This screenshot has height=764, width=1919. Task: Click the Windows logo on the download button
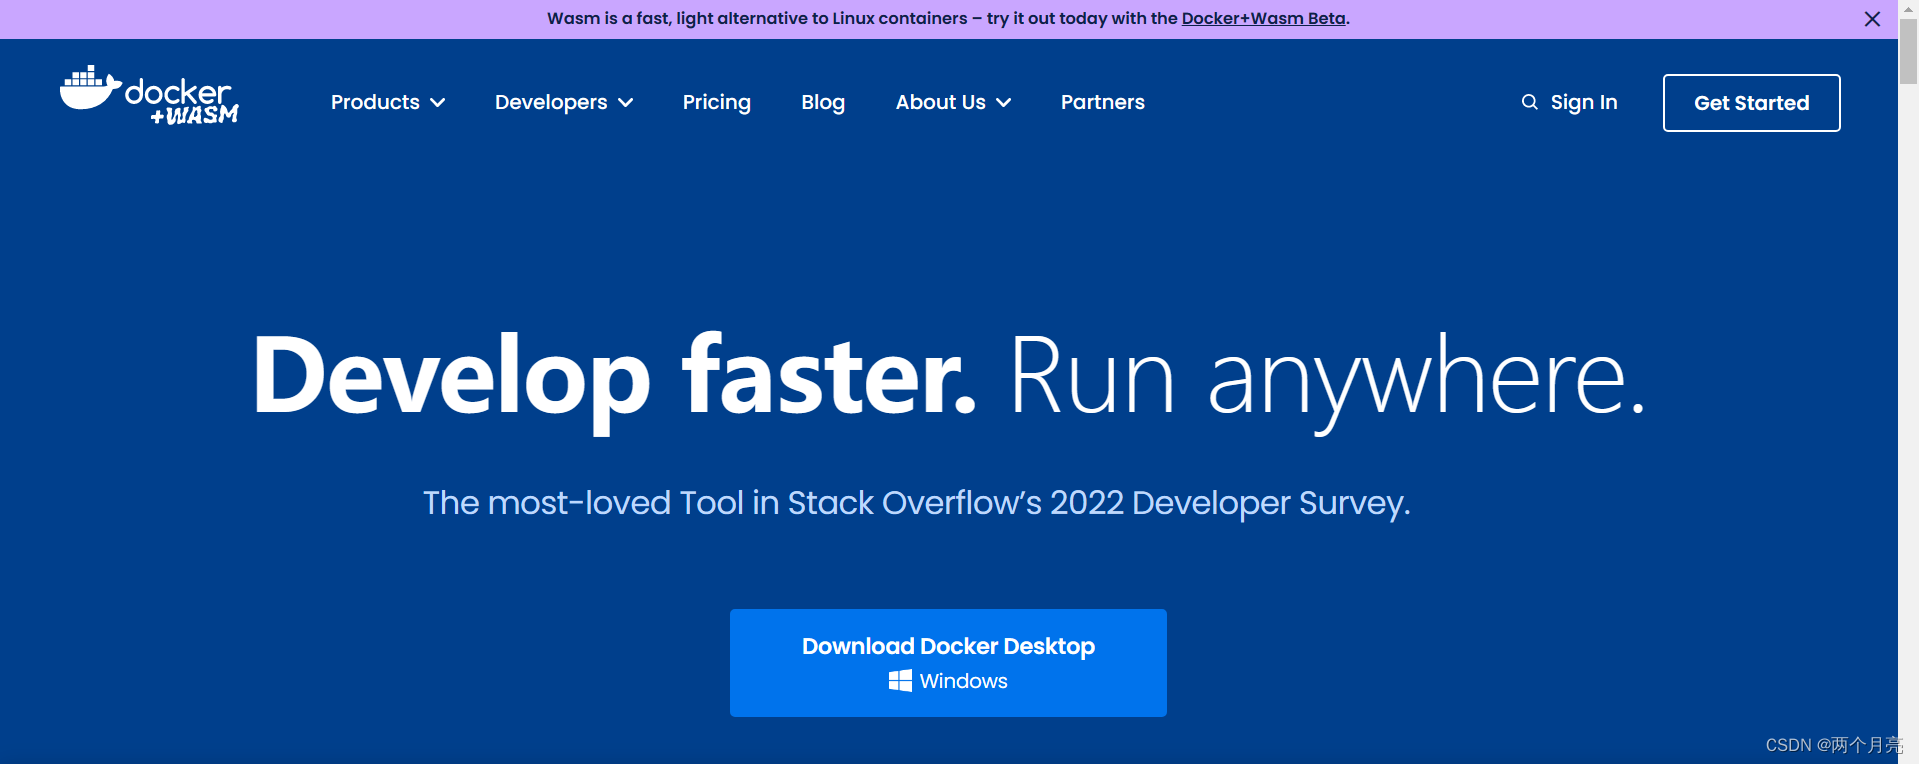pos(900,681)
